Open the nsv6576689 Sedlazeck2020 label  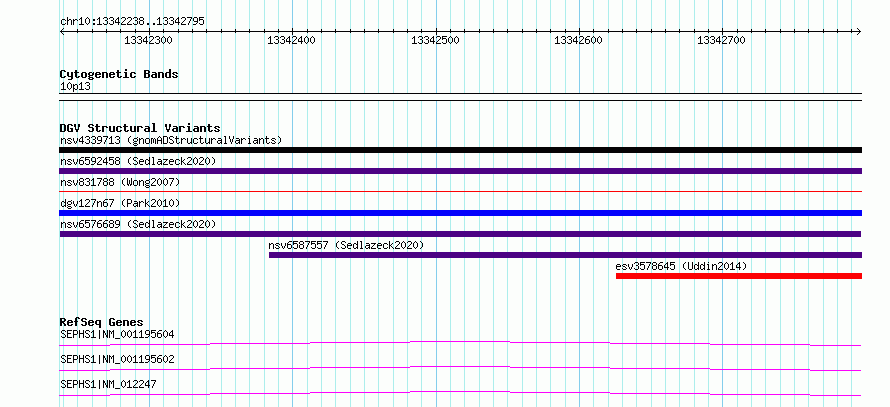138,224
